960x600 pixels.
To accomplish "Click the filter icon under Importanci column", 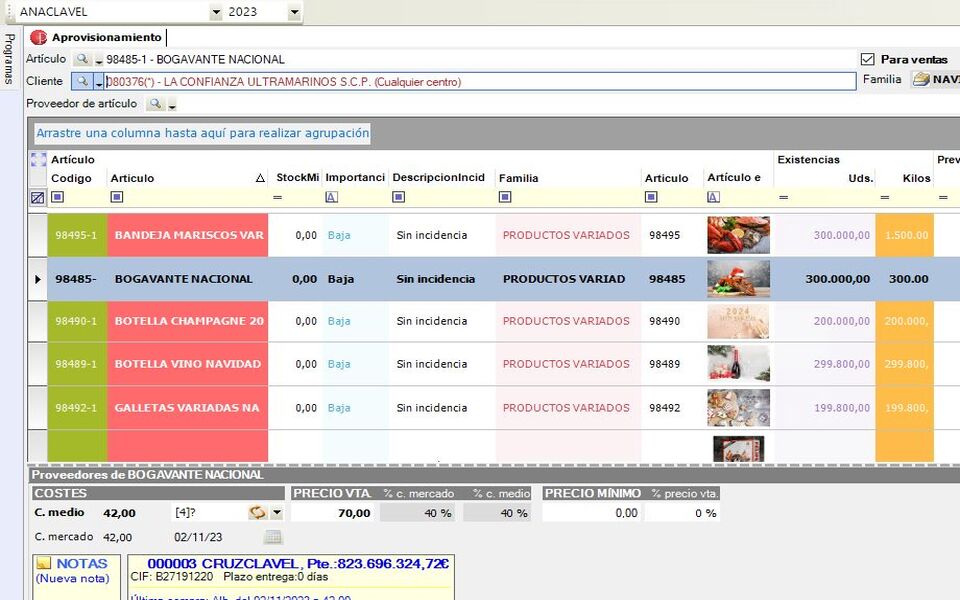I will (x=332, y=198).
